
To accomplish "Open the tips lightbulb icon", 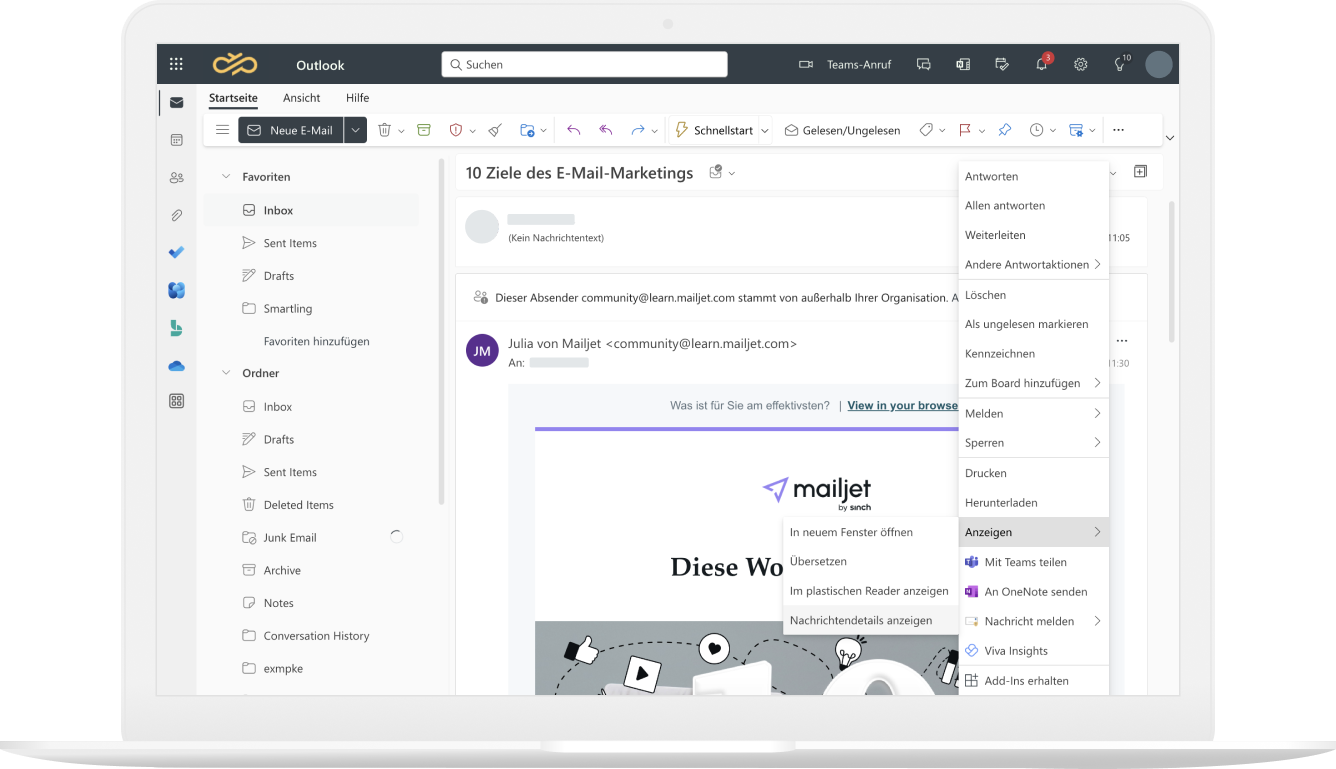I will pyautogui.click(x=1120, y=64).
